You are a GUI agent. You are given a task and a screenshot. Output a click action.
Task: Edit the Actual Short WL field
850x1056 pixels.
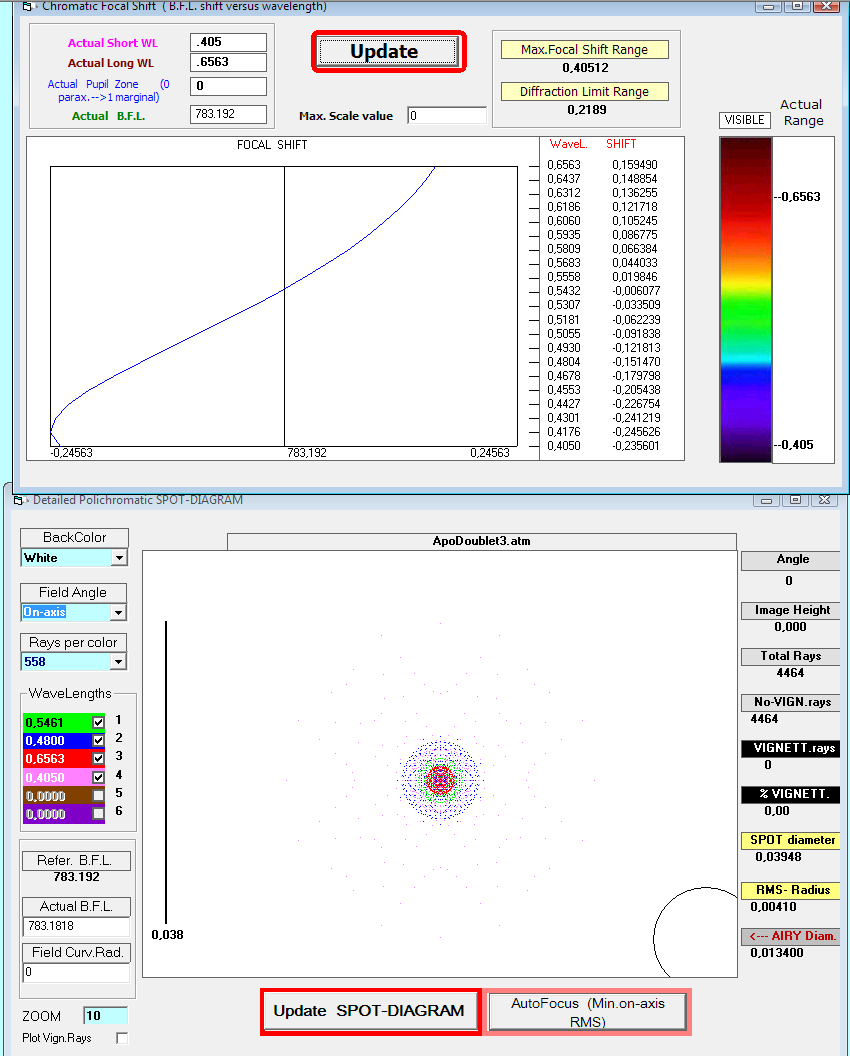[x=228, y=42]
